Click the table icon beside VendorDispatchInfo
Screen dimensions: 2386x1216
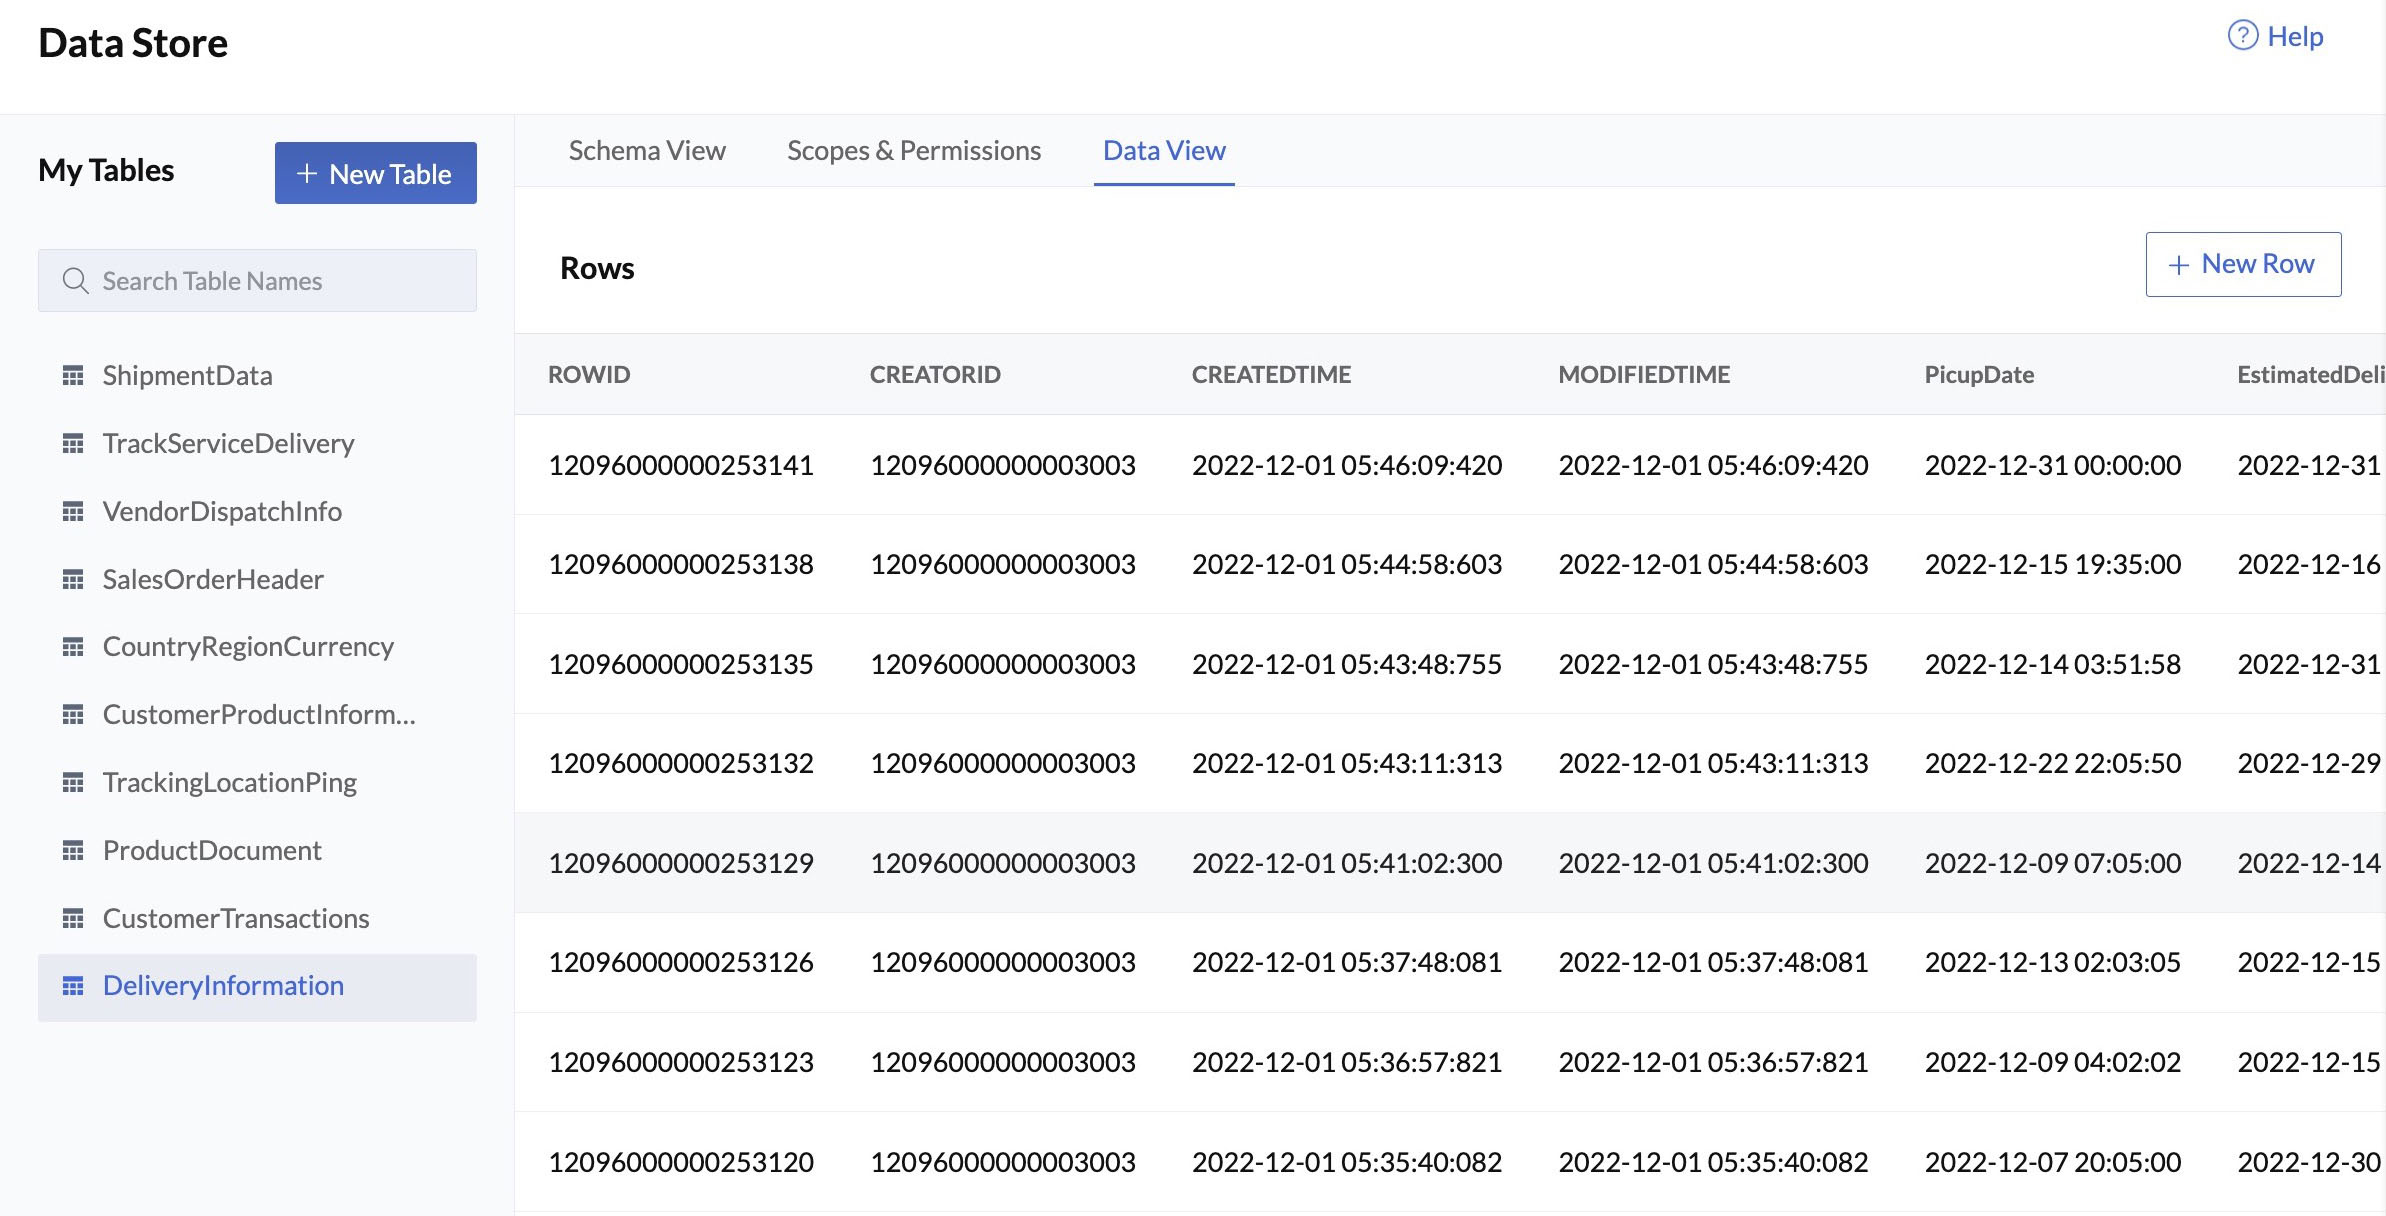(74, 512)
